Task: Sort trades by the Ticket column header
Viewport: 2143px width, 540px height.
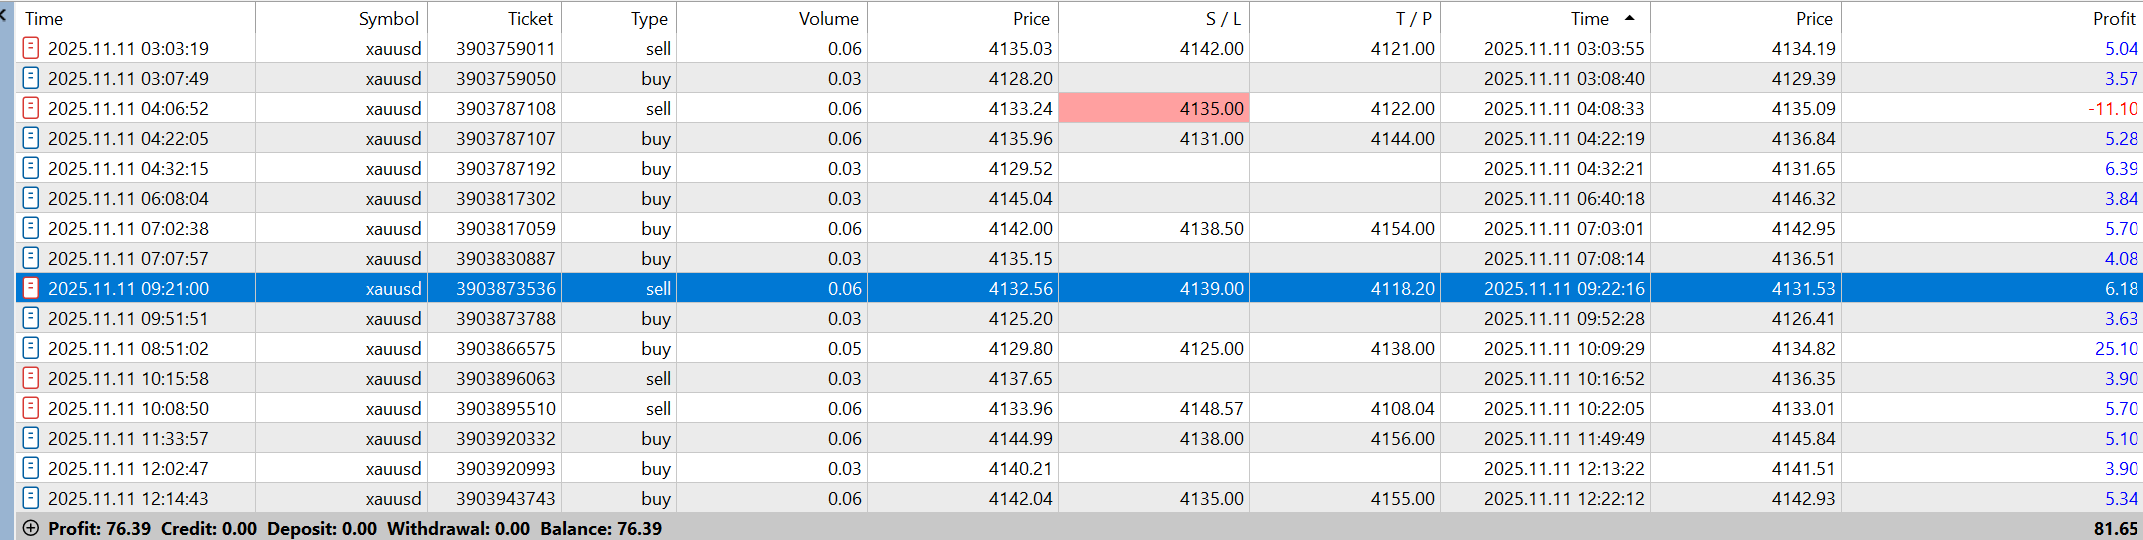Action: [530, 18]
